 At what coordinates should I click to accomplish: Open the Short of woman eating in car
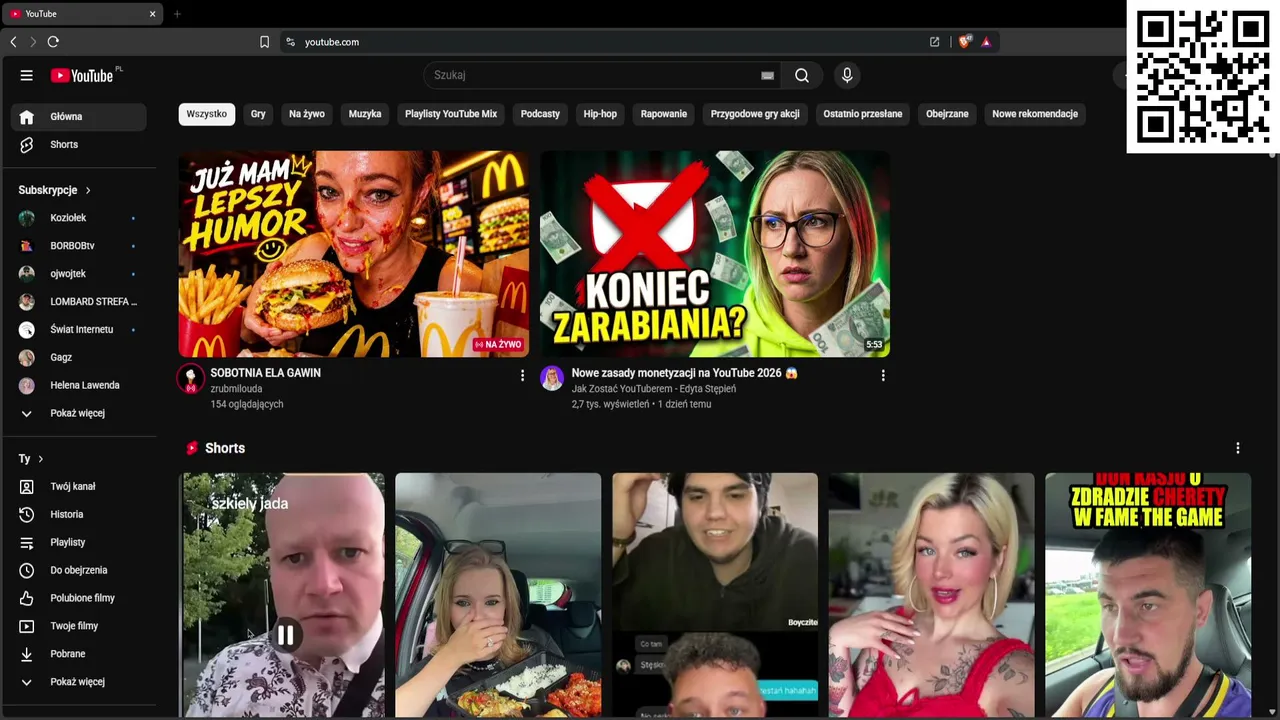498,595
